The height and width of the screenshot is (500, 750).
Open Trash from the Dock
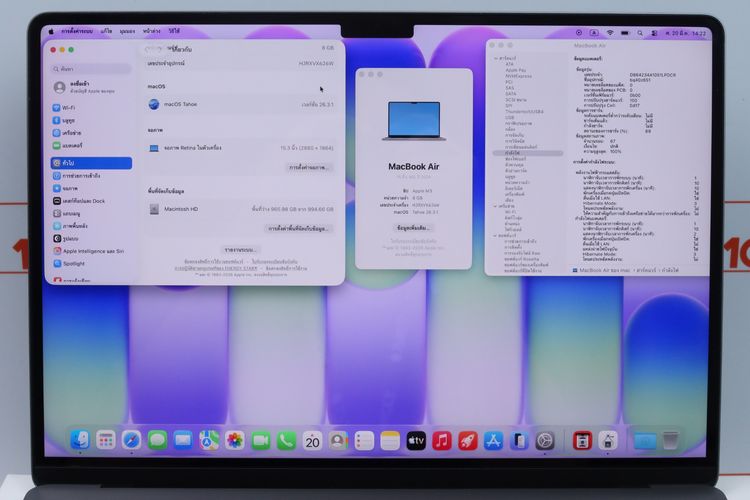tap(671, 441)
